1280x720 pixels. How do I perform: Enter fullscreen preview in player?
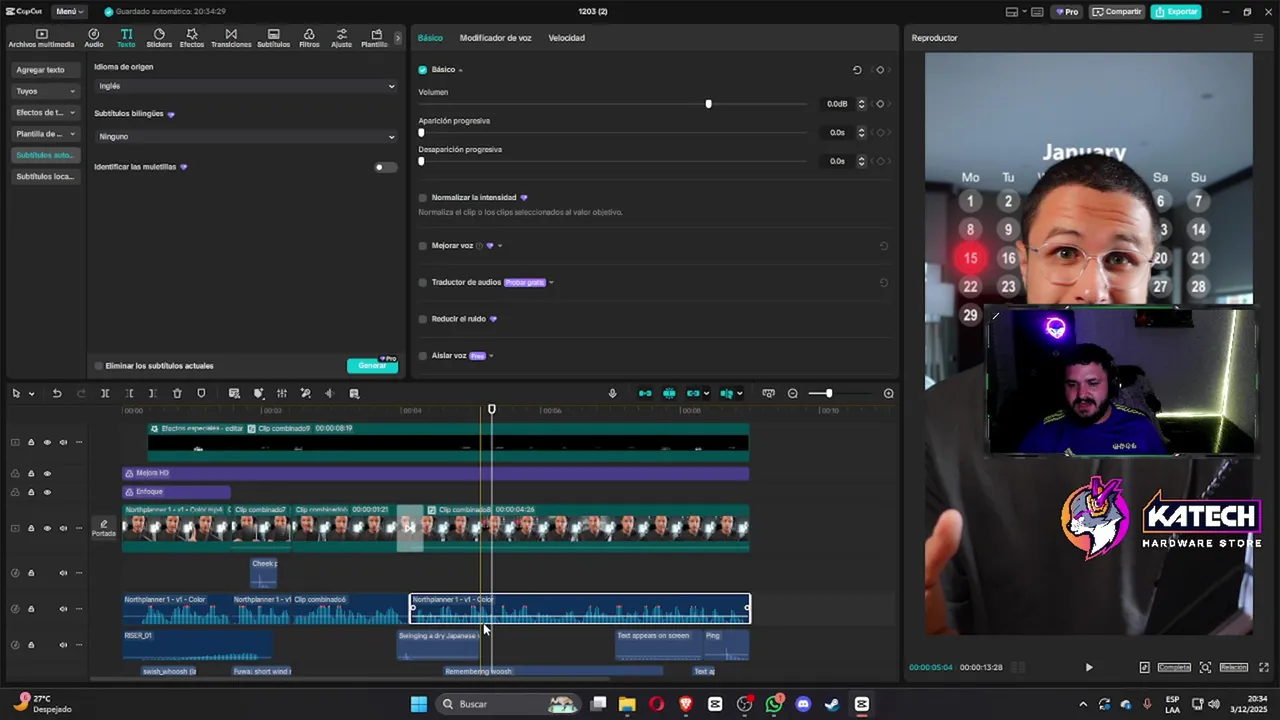click(x=1264, y=667)
